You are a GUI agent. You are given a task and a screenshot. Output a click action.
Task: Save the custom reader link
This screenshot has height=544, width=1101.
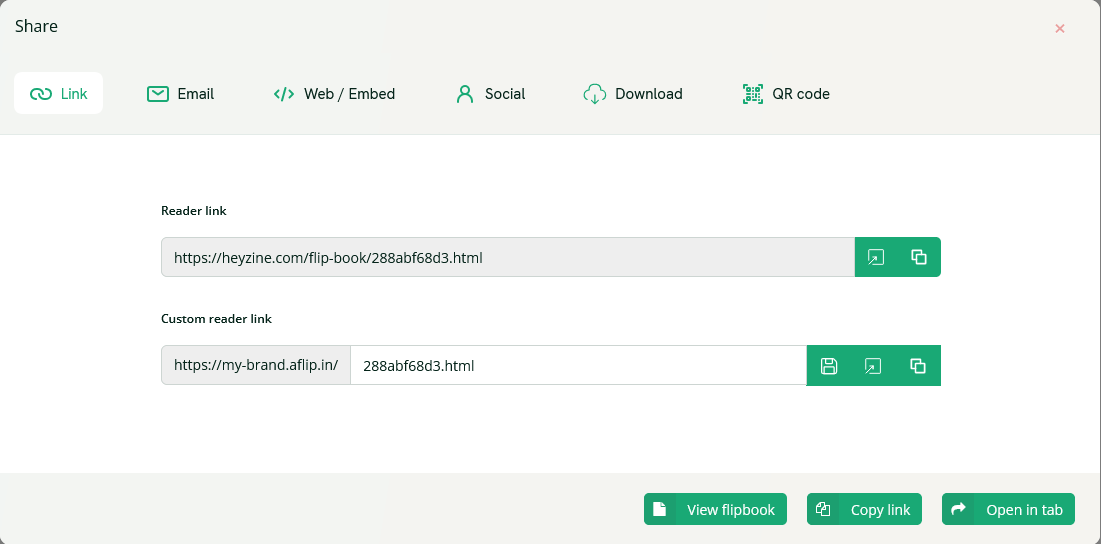[829, 366]
